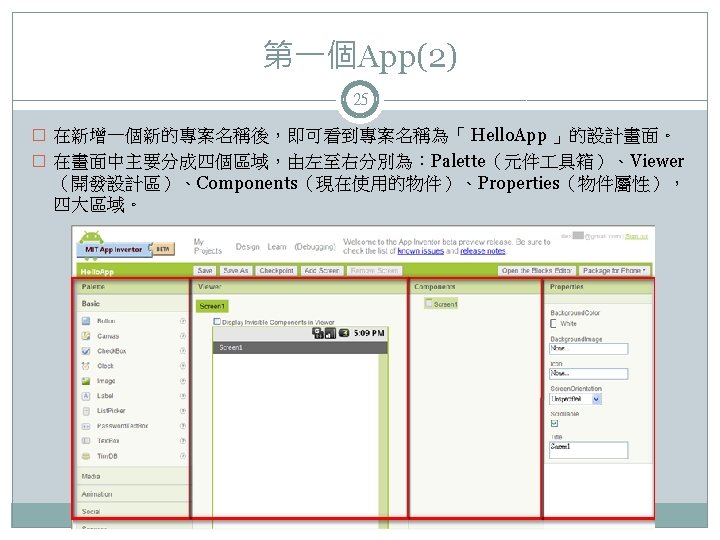The width and height of the screenshot is (720, 540).
Task: Open help icon next to Canvas
Action: (183, 336)
